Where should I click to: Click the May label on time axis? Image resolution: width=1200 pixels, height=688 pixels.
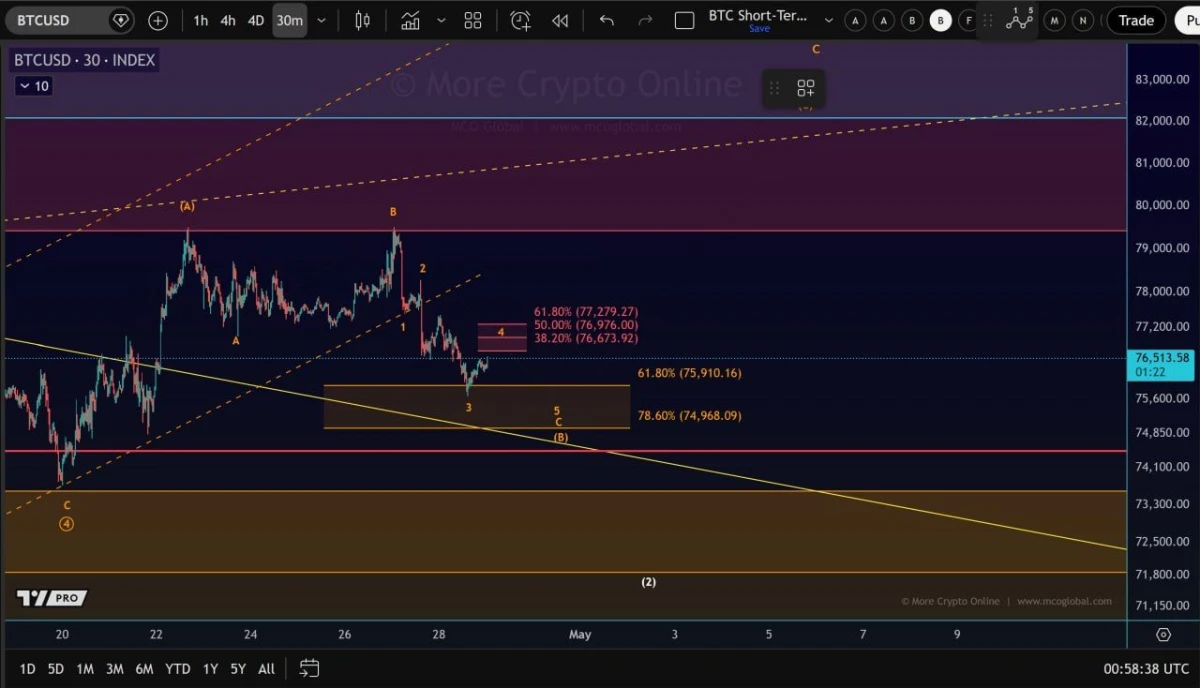[580, 634]
